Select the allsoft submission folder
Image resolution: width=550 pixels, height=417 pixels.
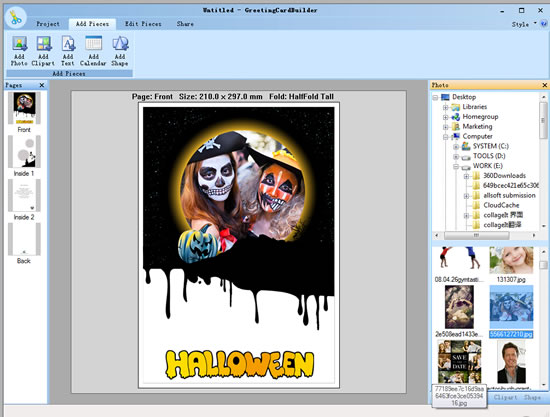point(509,195)
